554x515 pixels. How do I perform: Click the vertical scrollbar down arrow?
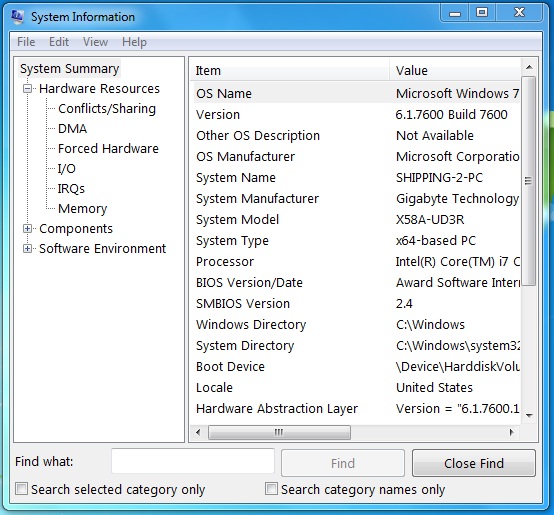529,415
